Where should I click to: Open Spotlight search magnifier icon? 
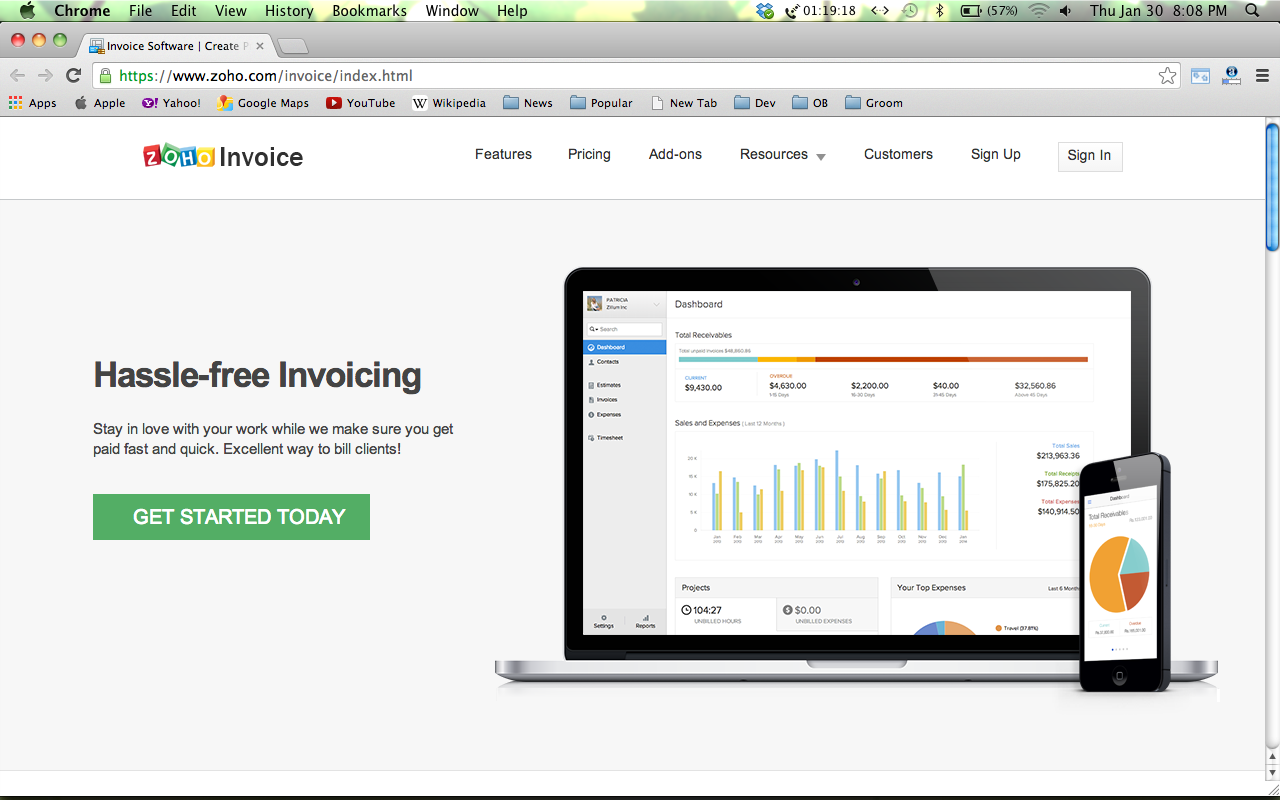[1252, 11]
